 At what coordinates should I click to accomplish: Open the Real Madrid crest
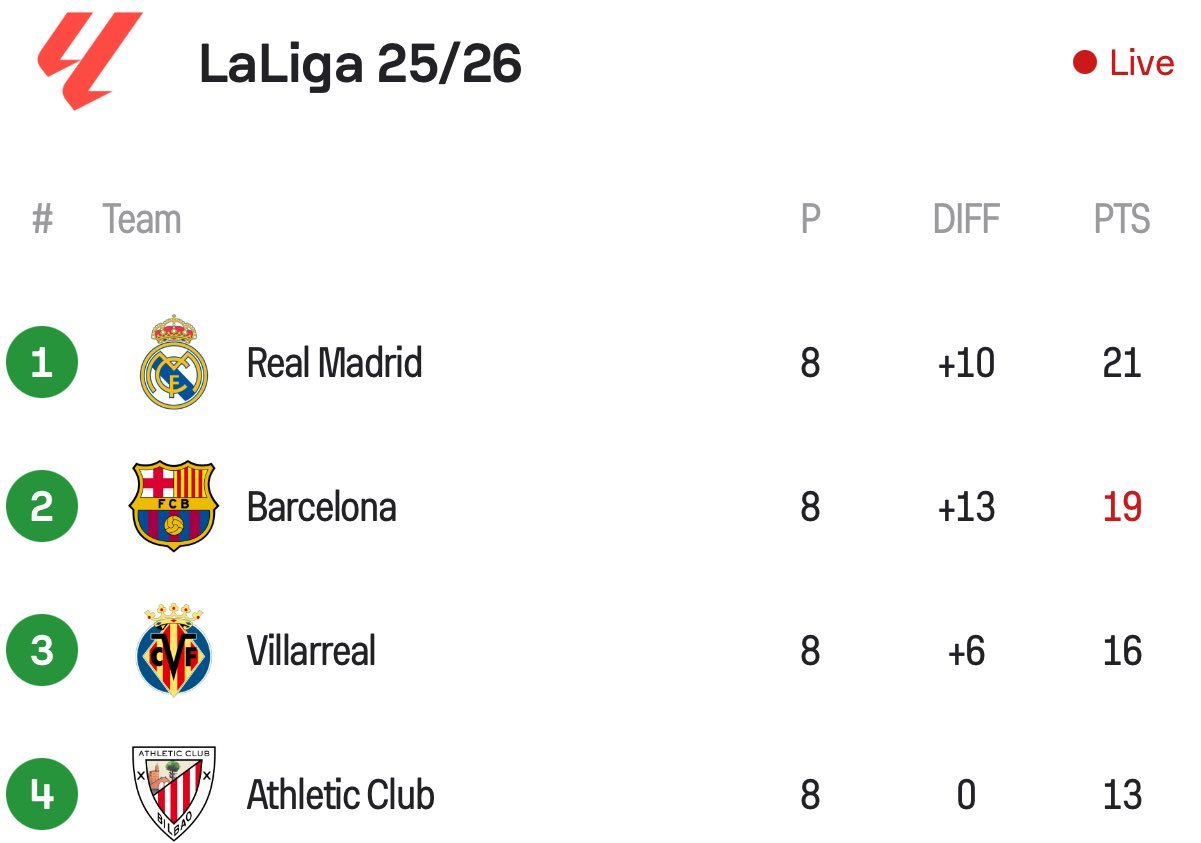[174, 362]
